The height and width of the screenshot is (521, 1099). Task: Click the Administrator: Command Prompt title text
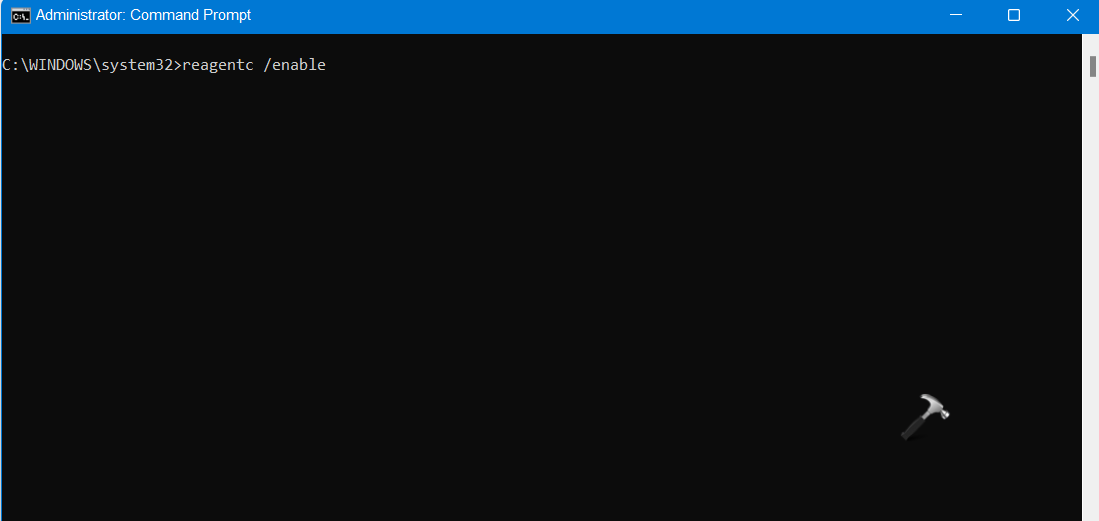click(x=144, y=15)
